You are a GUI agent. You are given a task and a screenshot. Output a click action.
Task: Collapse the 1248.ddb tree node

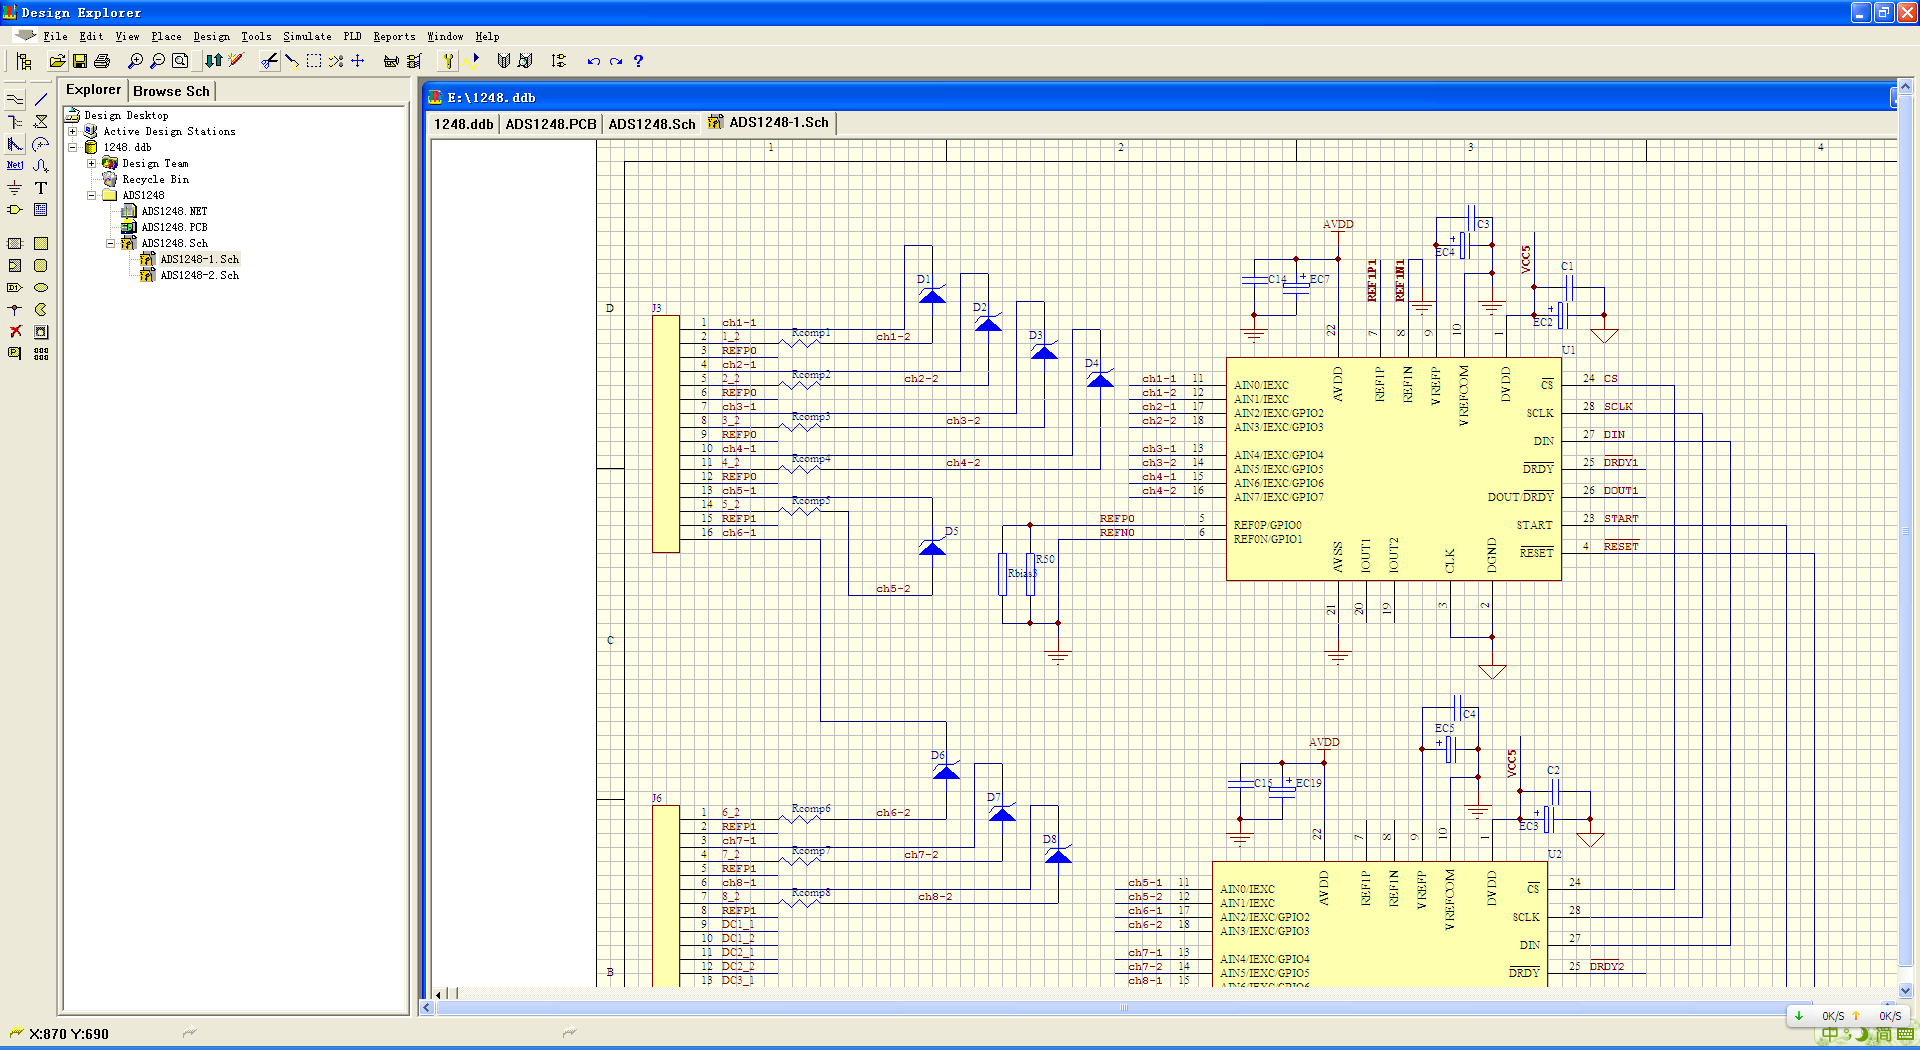click(72, 147)
